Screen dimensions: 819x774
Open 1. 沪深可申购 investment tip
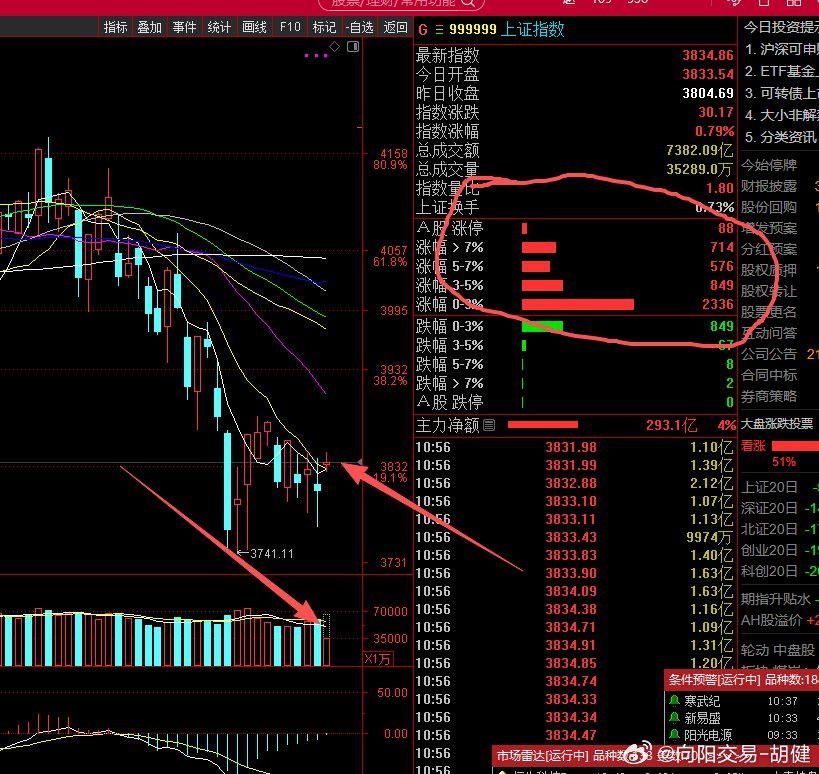coord(781,50)
